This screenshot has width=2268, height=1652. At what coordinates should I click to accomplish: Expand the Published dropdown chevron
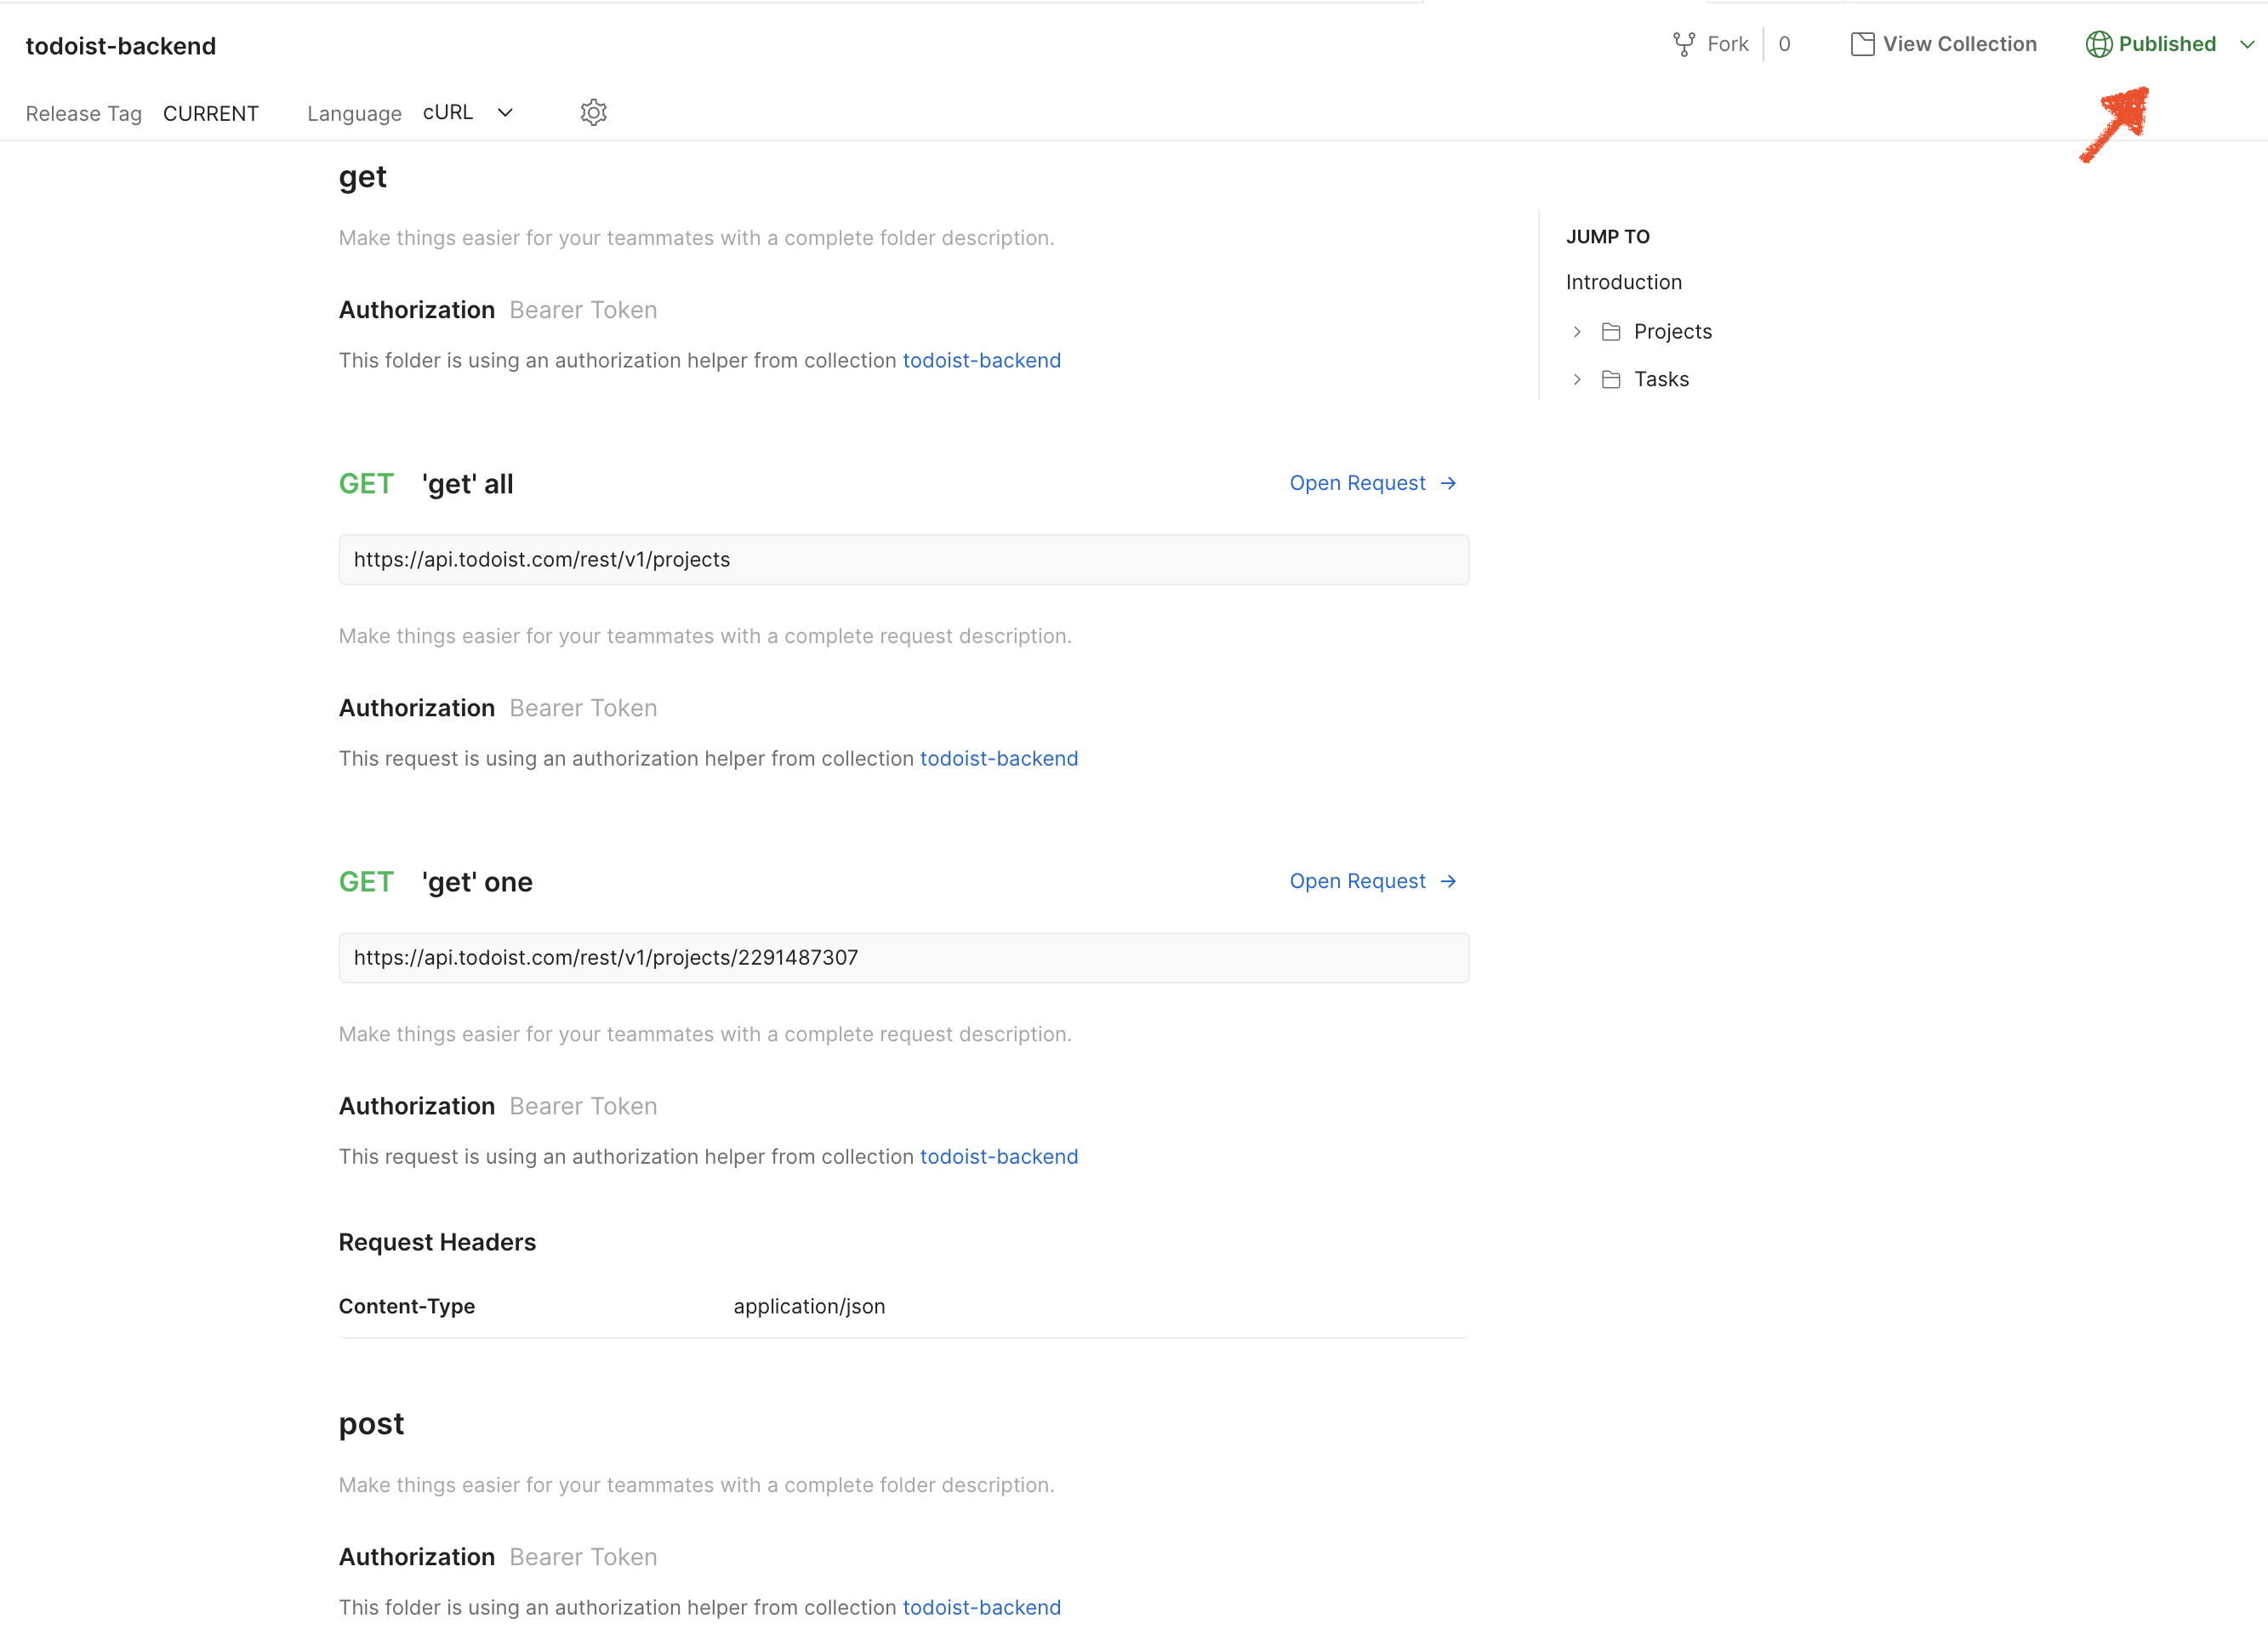tap(2247, 44)
